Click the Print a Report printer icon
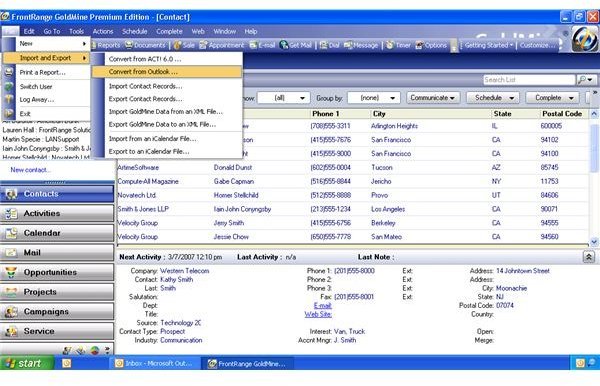The image size is (600, 386). click(x=9, y=72)
